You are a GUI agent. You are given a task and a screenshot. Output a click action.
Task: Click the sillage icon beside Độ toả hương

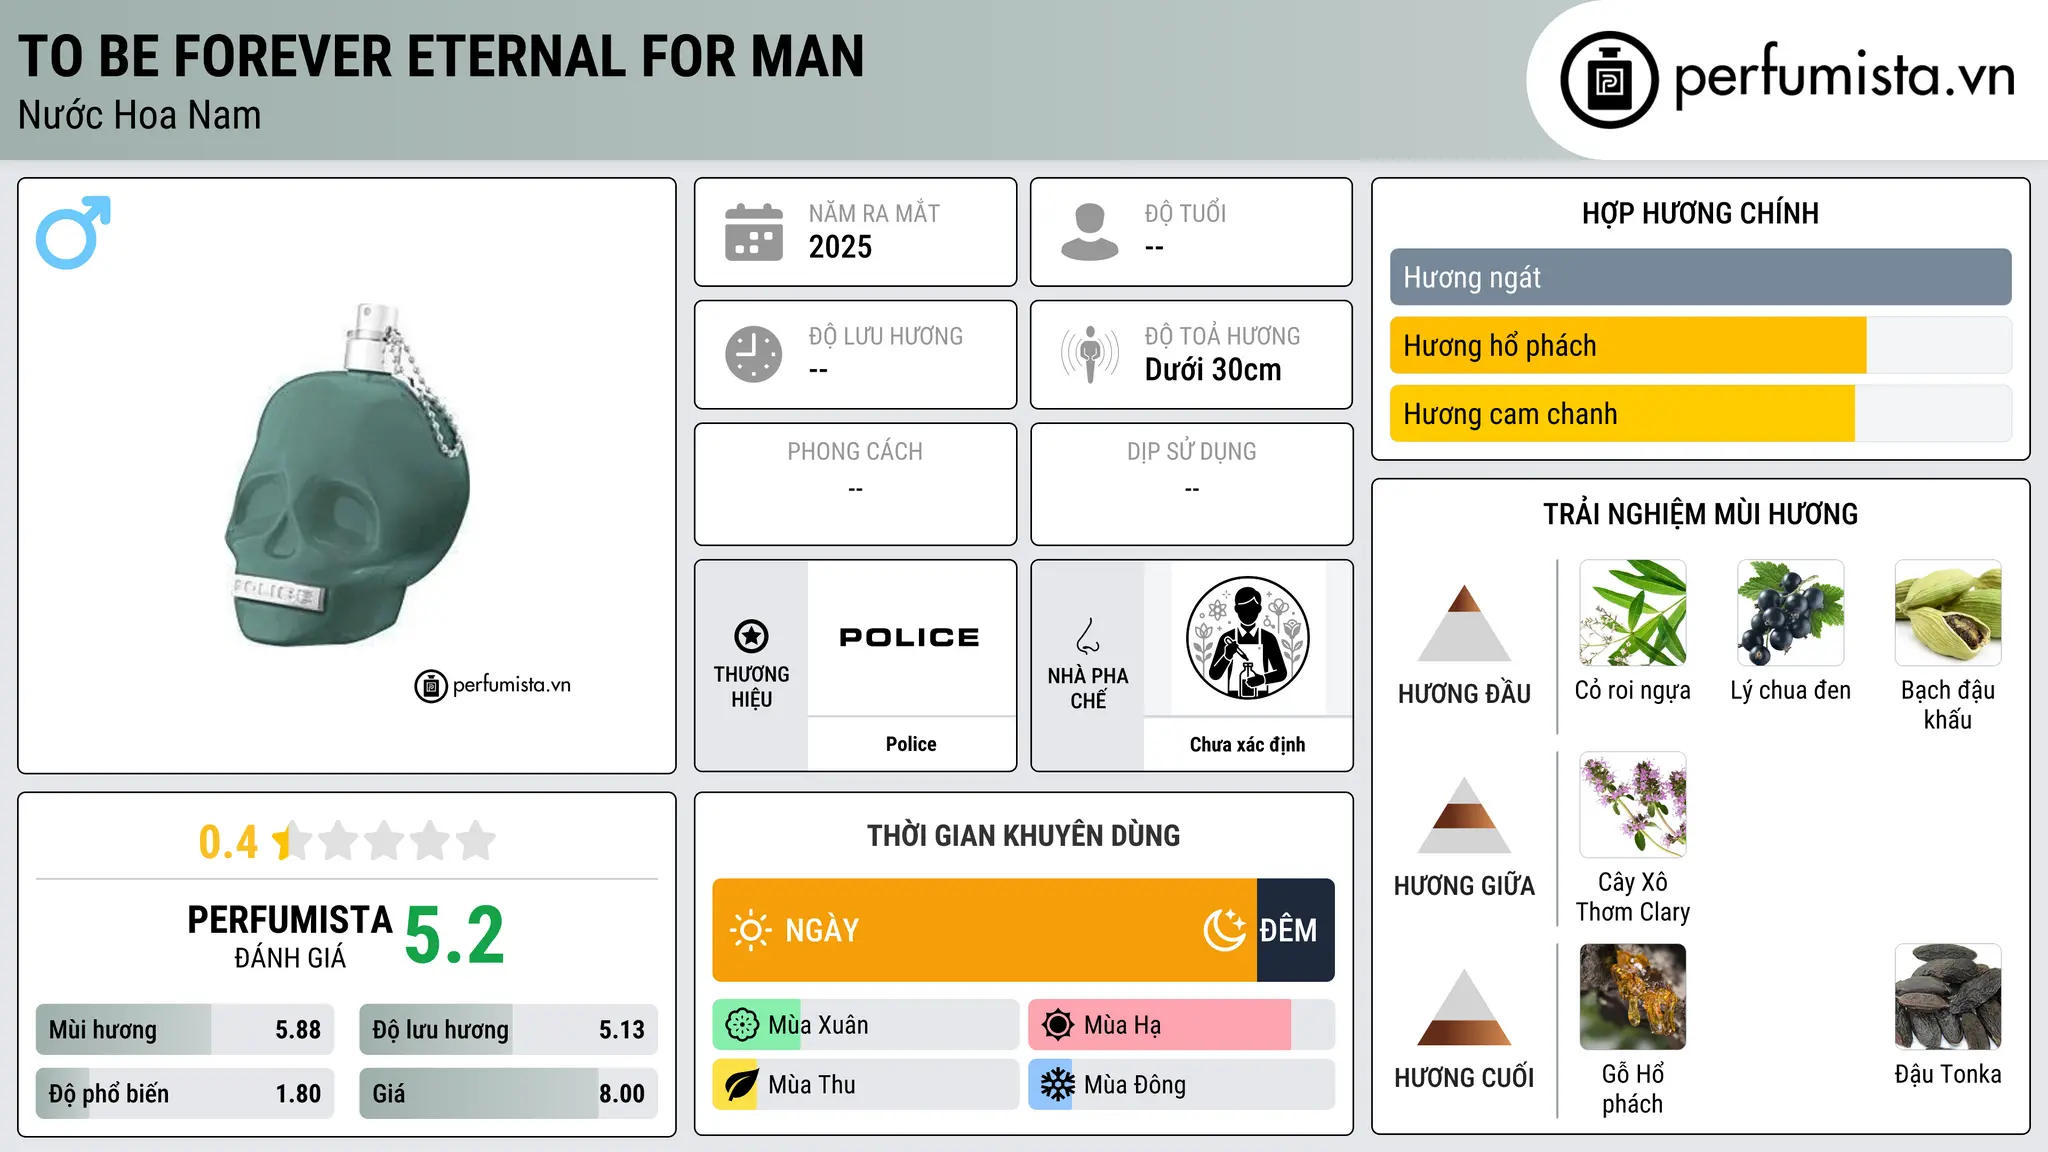pos(1089,354)
